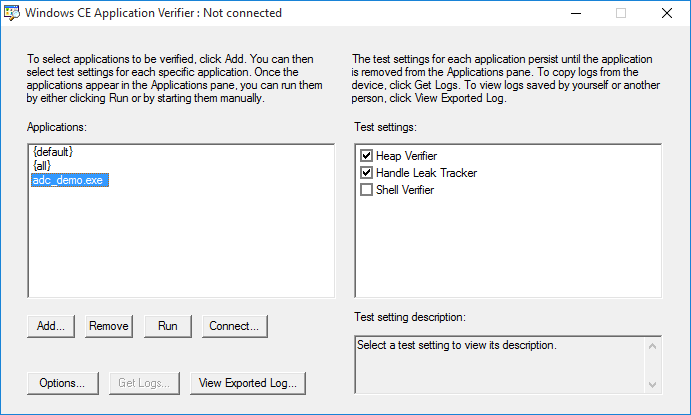Select adc_demo.exe in Applications list
The height and width of the screenshot is (415, 691).
[70, 180]
